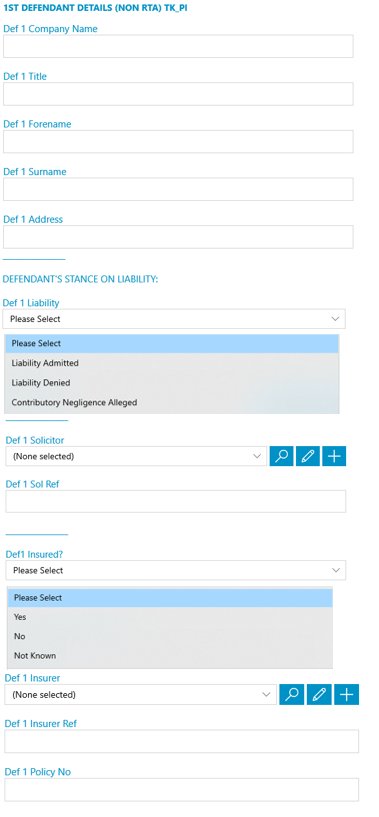The height and width of the screenshot is (817, 379).
Task: Focus the Def 1 Policy No field
Action: 182,789
